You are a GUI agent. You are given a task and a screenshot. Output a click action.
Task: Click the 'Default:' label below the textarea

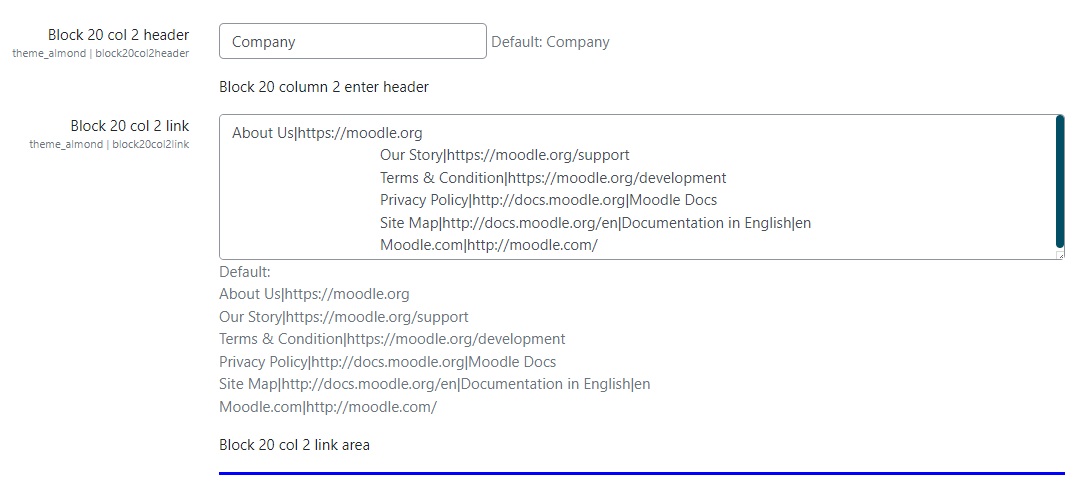pyautogui.click(x=245, y=272)
